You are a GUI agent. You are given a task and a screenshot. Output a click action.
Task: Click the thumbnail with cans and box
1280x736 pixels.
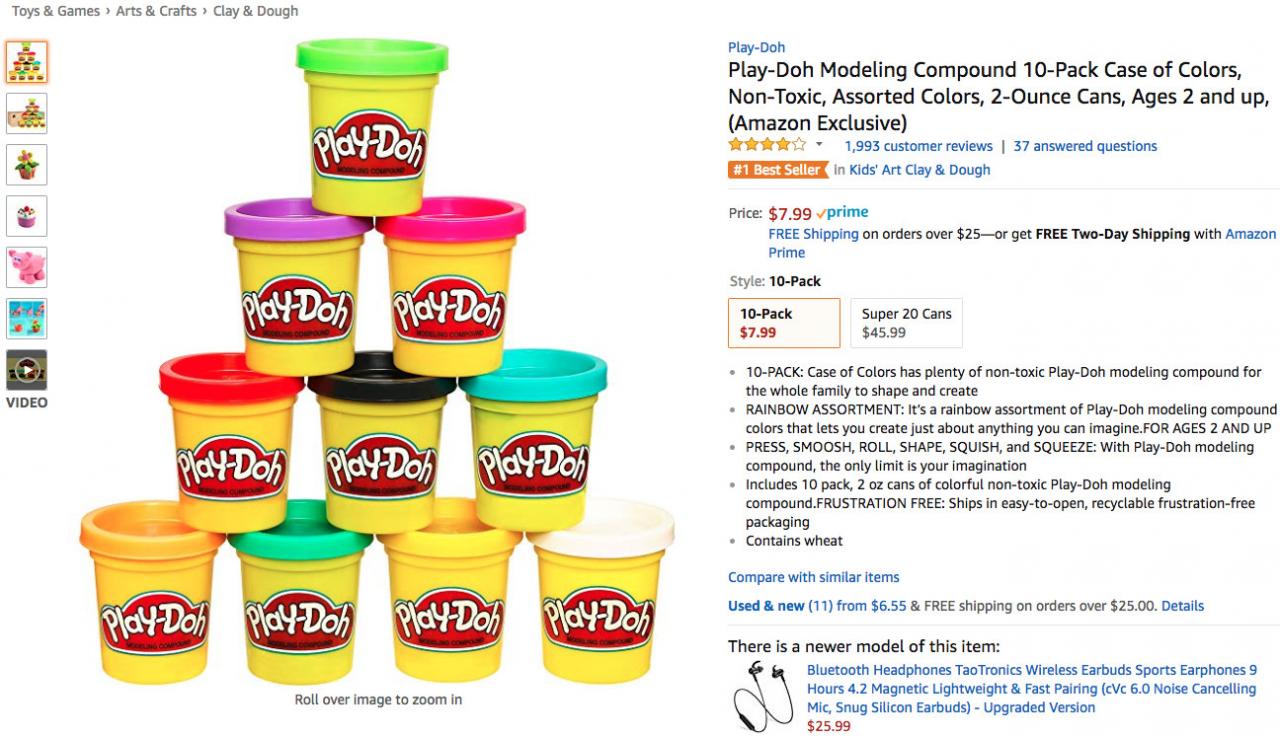click(27, 113)
